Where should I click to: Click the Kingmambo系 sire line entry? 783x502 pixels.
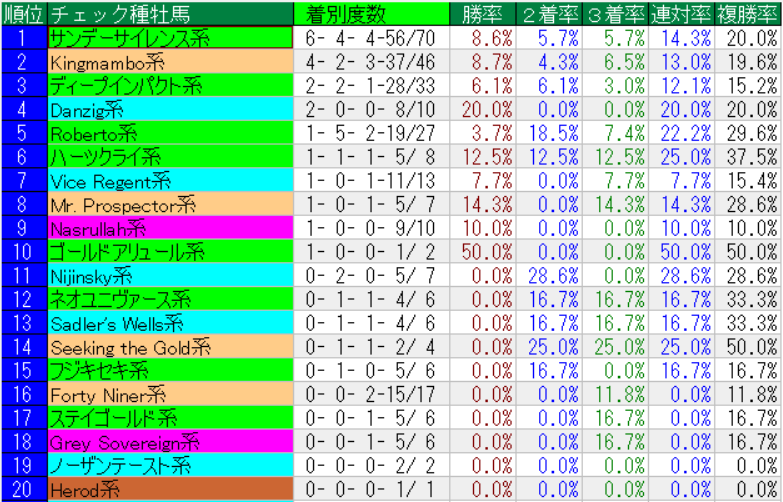click(170, 61)
